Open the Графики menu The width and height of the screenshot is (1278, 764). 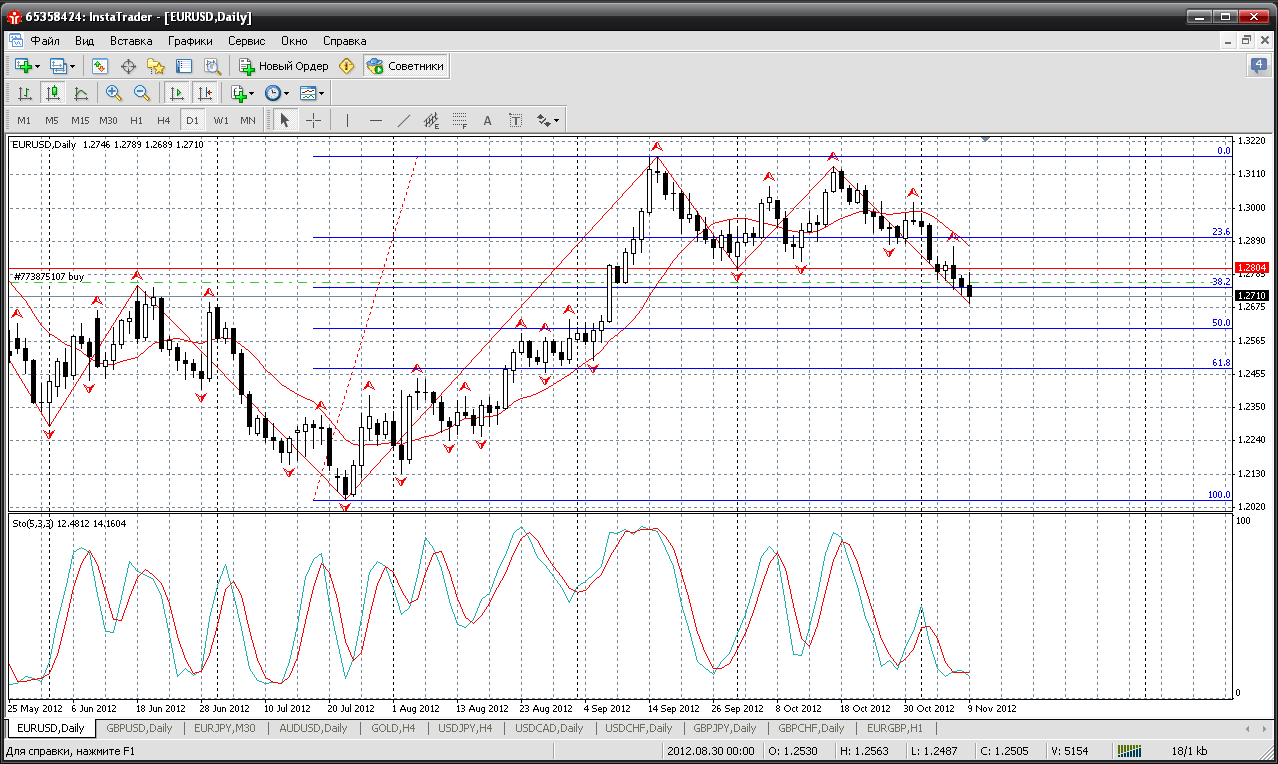(x=190, y=41)
